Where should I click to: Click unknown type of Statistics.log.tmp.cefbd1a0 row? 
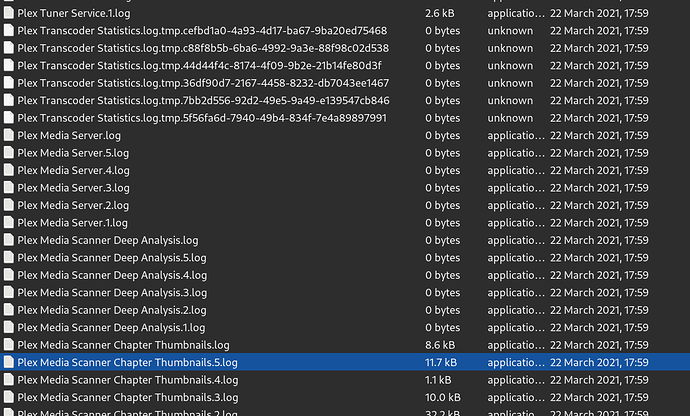(x=510, y=30)
